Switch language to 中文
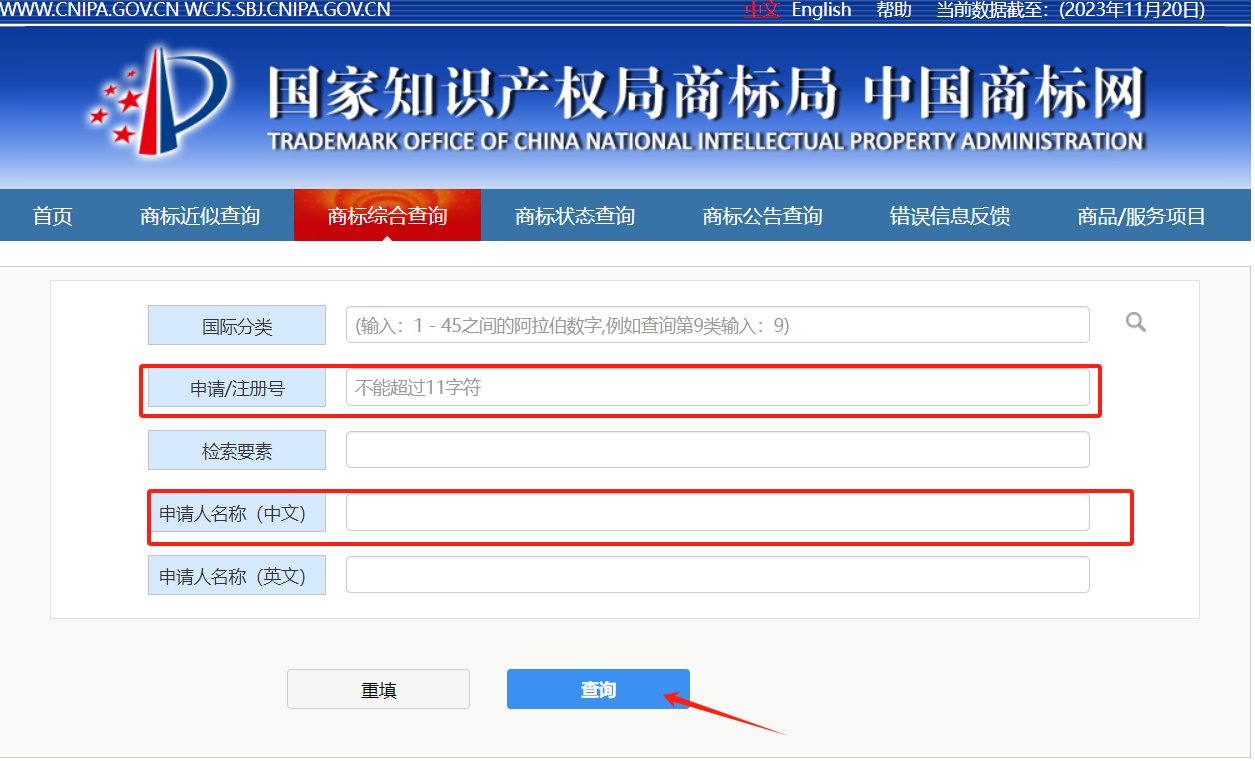Viewport: 1255px width, 761px height. coord(761,10)
